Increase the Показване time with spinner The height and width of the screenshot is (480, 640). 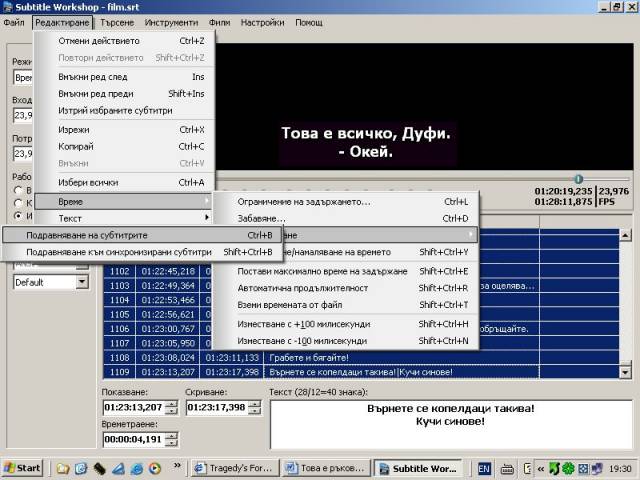[x=172, y=404]
